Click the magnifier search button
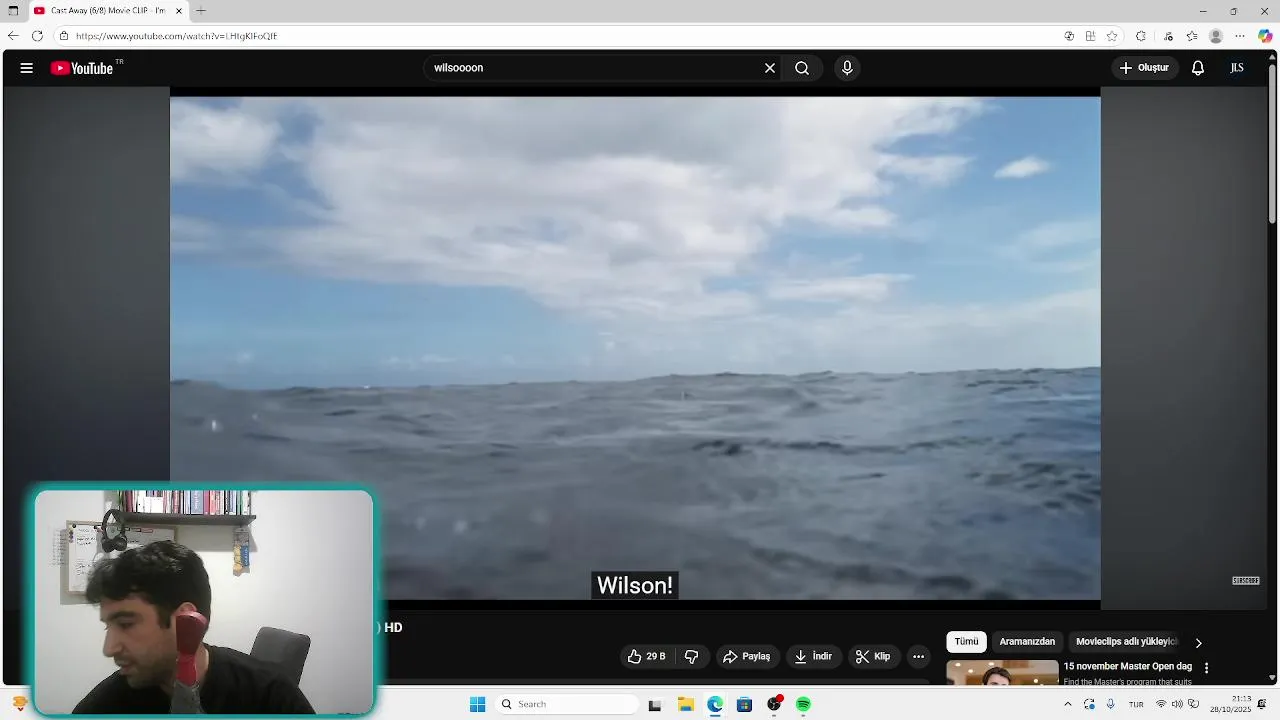The height and width of the screenshot is (720, 1280). tap(802, 68)
